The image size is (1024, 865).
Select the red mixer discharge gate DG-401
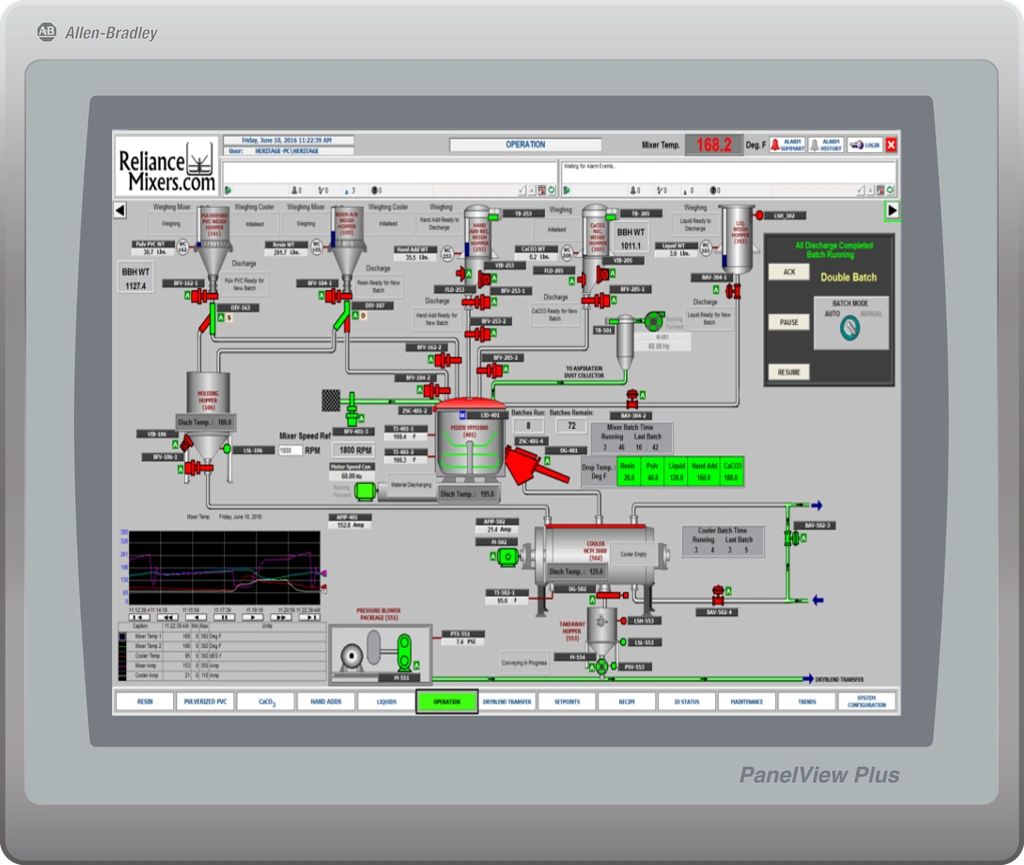click(x=522, y=465)
